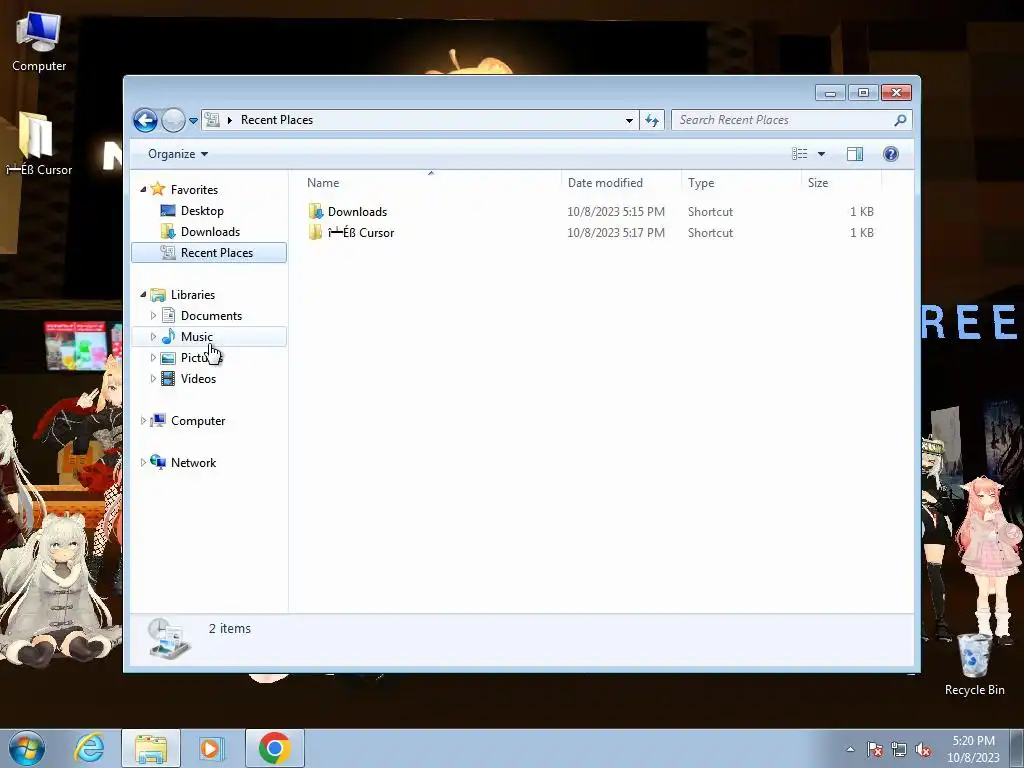Image resolution: width=1024 pixels, height=768 pixels.
Task: Click the Refresh button beside address bar
Action: [652, 120]
